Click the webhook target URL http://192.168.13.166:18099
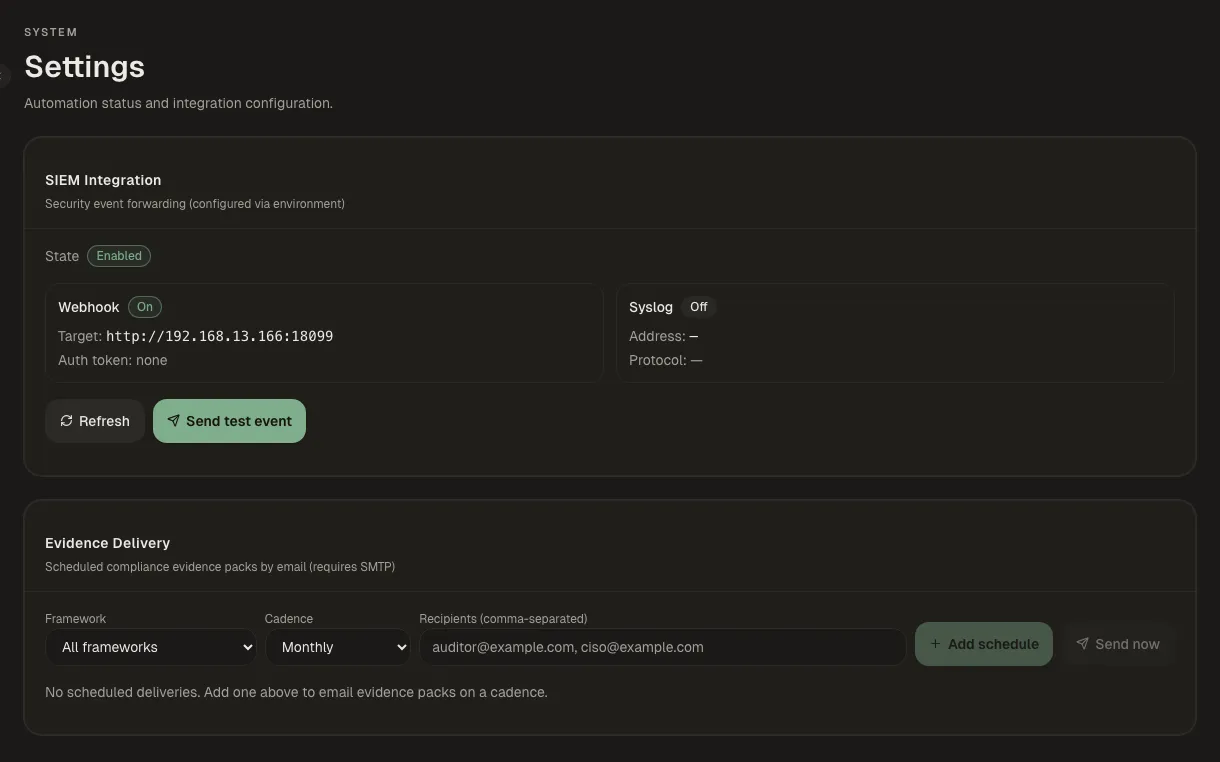 tap(220, 336)
